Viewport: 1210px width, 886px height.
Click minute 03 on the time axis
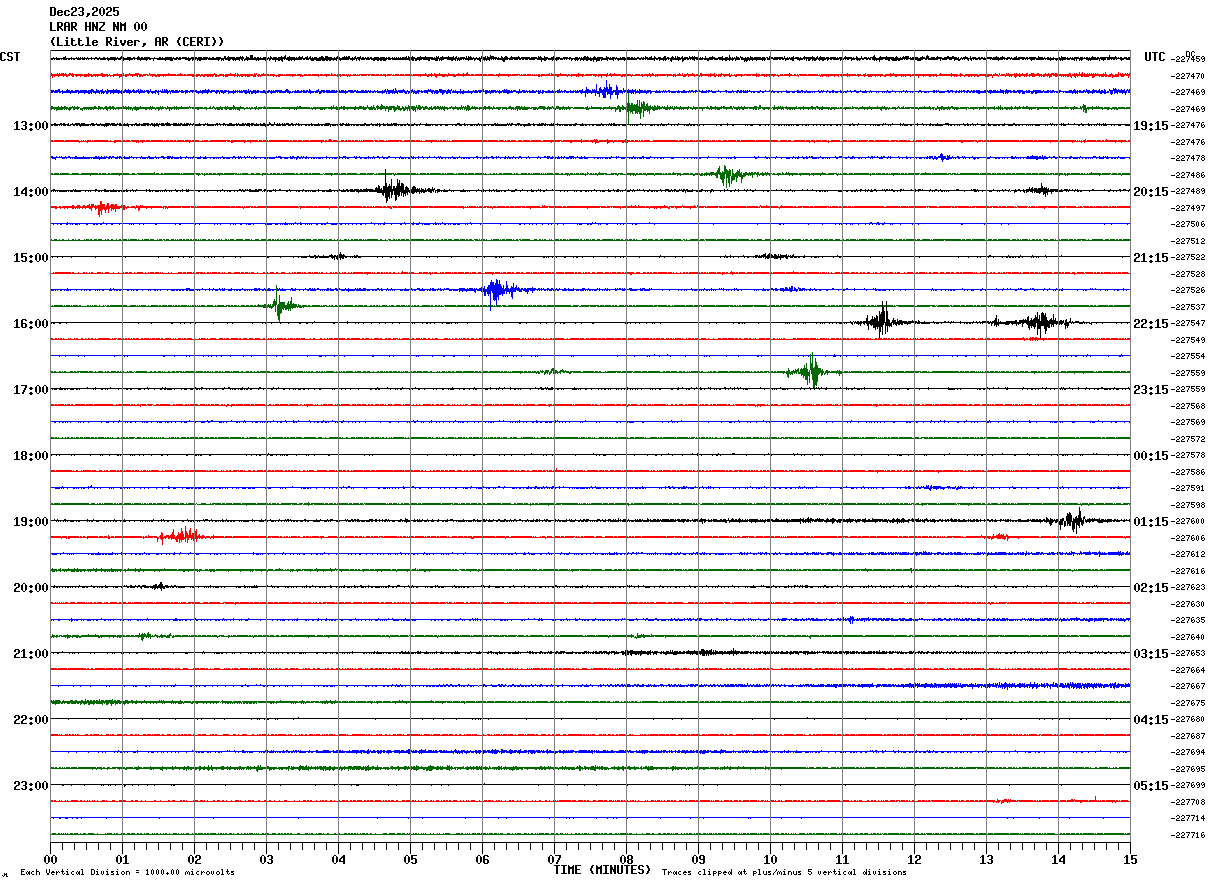click(x=266, y=859)
